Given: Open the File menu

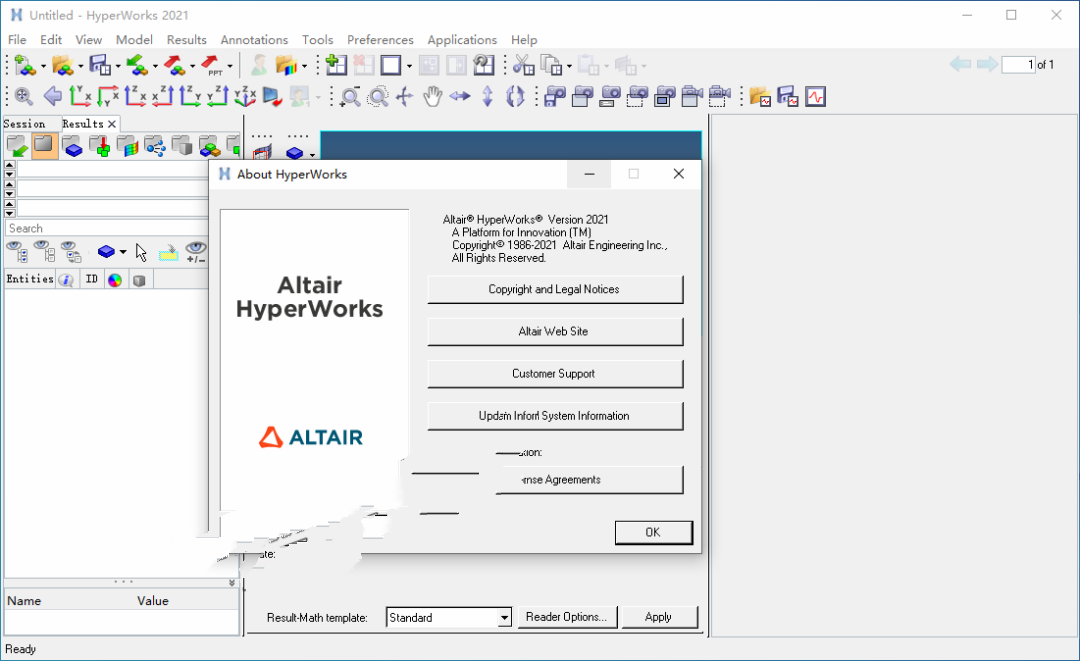Looking at the screenshot, I should click(x=17, y=40).
